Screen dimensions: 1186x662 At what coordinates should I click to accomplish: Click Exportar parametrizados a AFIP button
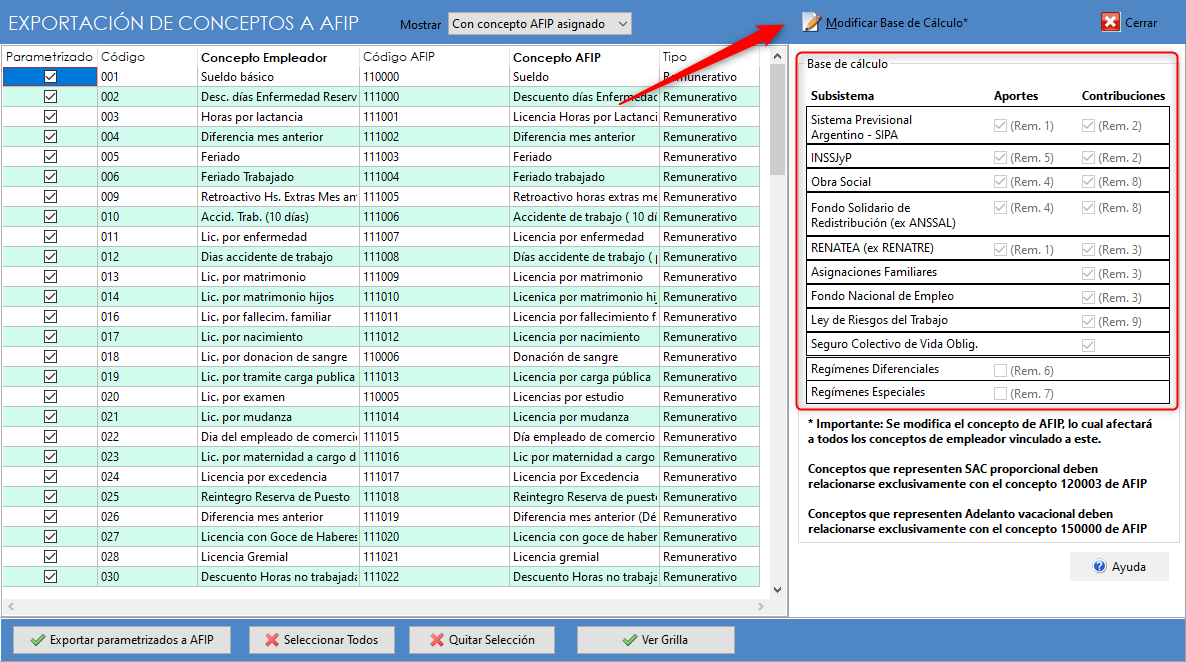(122, 640)
